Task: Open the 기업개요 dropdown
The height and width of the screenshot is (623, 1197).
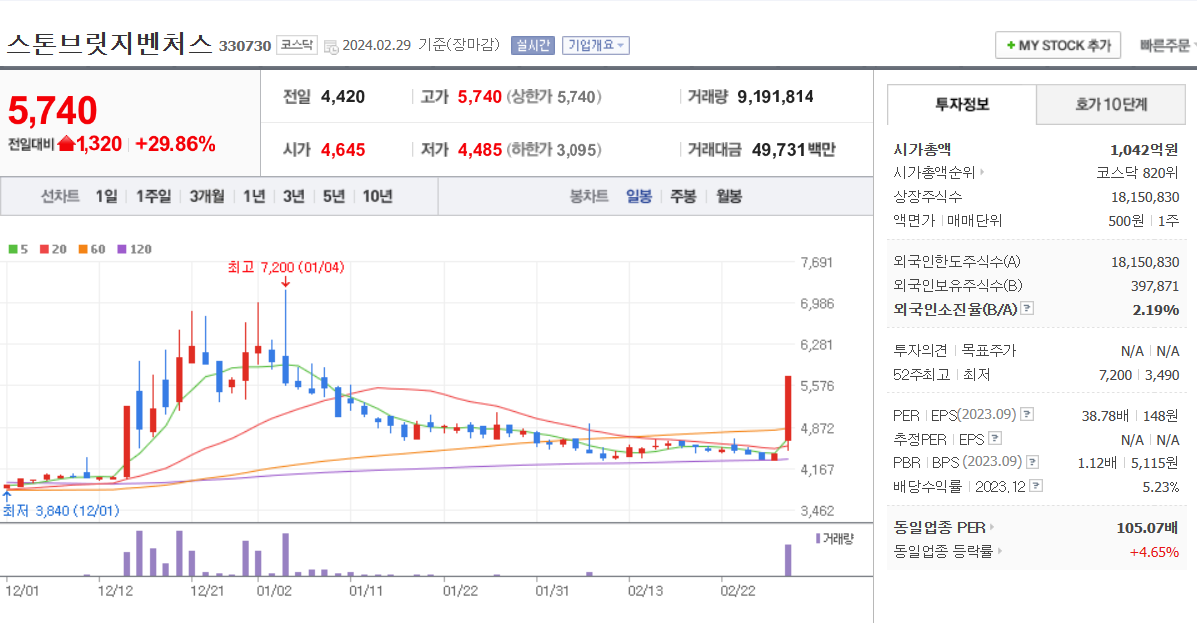Action: [x=595, y=46]
